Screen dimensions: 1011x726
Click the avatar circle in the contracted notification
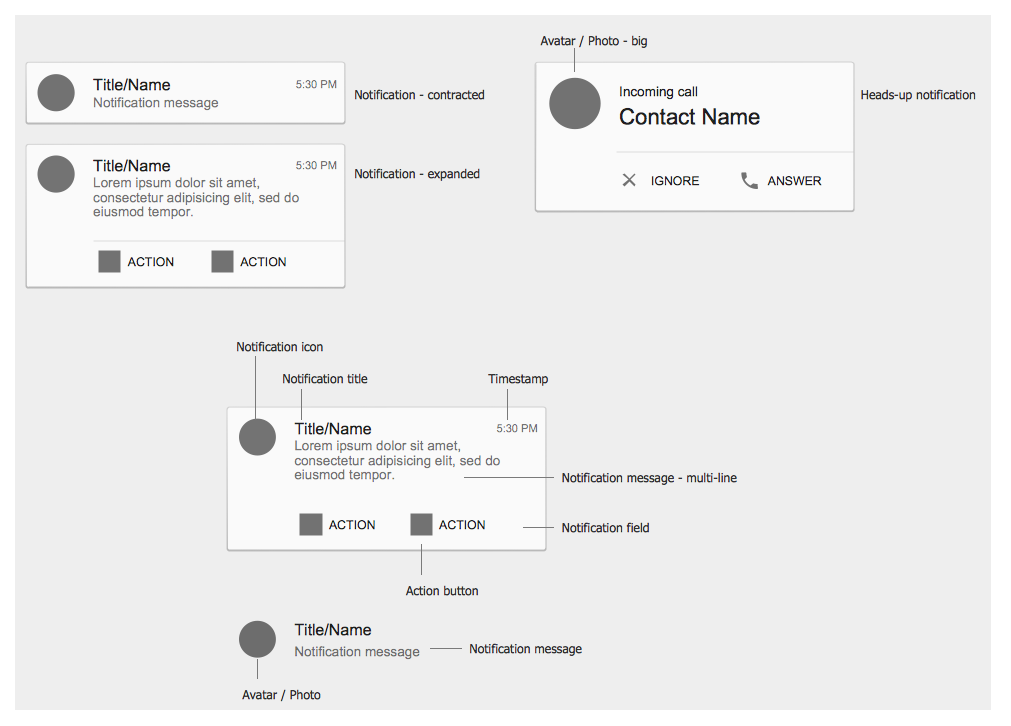(x=56, y=92)
